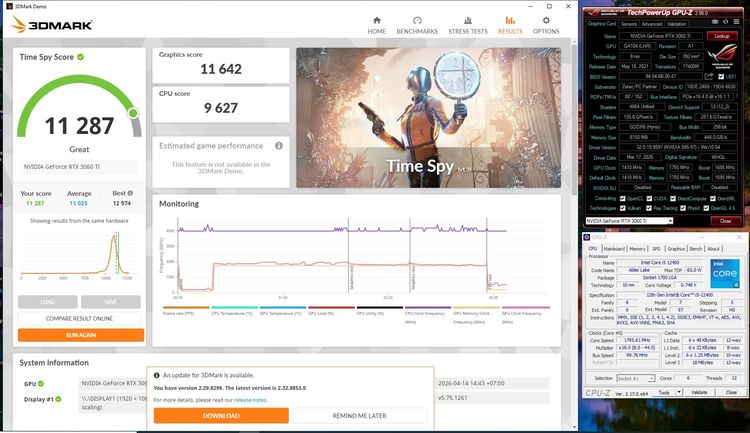
Task: Open the 3DMark Options gear
Action: [546, 25]
